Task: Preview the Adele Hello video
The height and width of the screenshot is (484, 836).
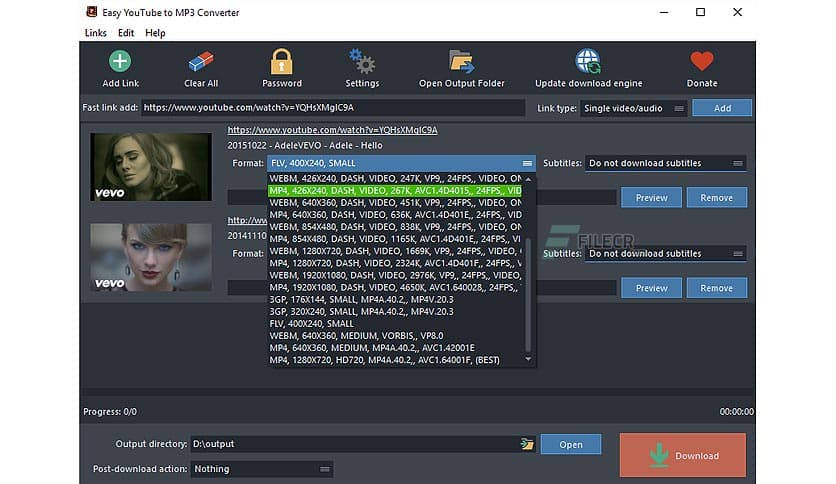Action: click(651, 197)
